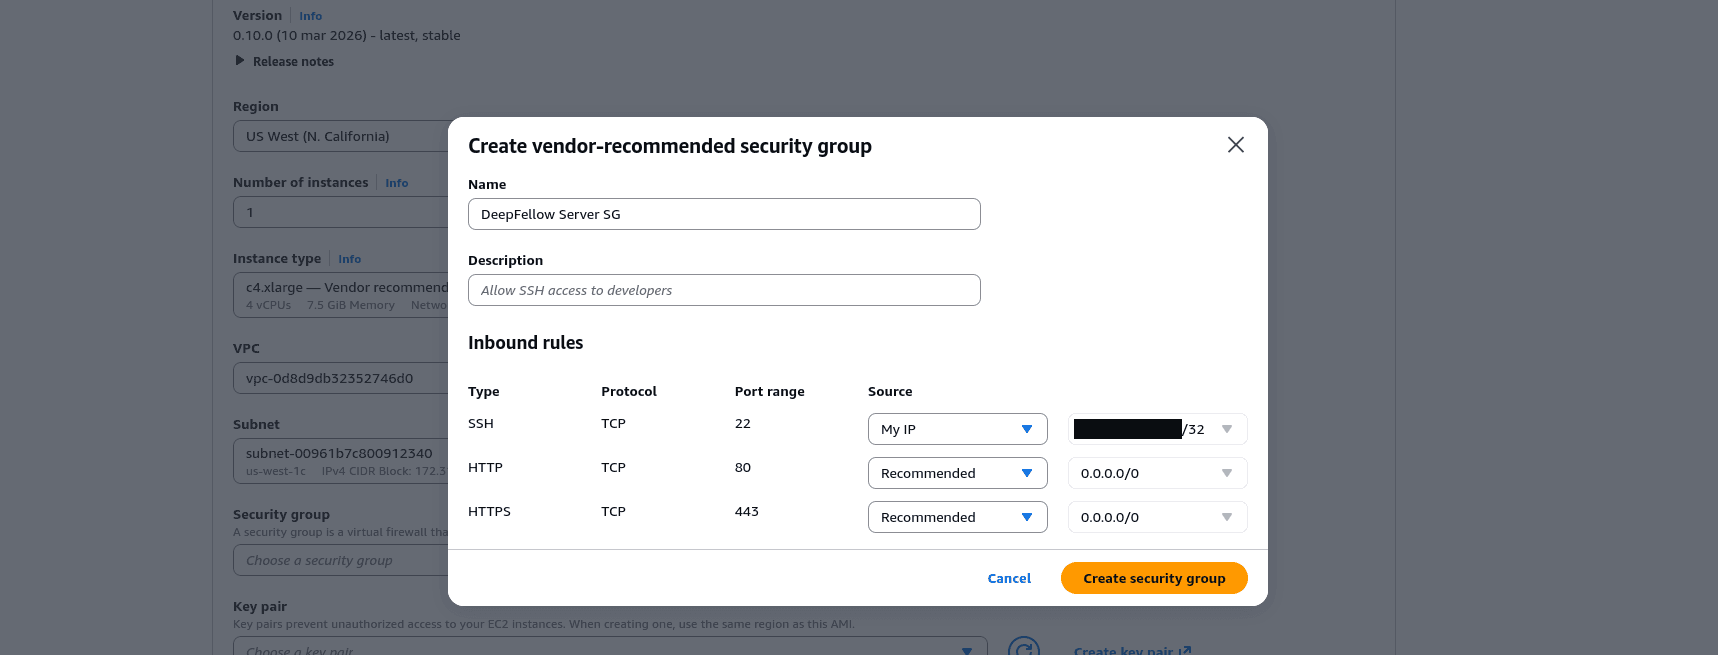This screenshot has width=1718, height=655.
Task: Close the security group dialog with X
Action: tap(1236, 145)
